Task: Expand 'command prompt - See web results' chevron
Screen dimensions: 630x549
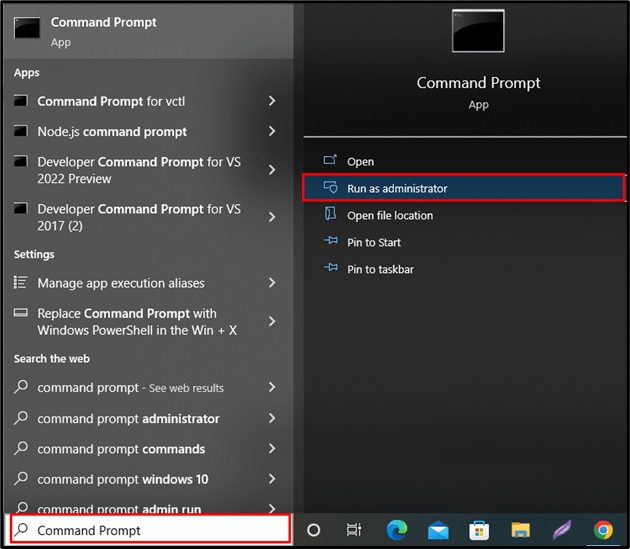Action: 272,387
